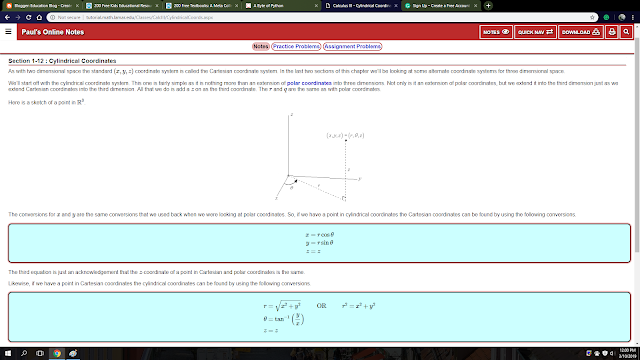The height and width of the screenshot is (360, 640).
Task: Open the site search magnifier icon
Action: (x=626, y=32)
